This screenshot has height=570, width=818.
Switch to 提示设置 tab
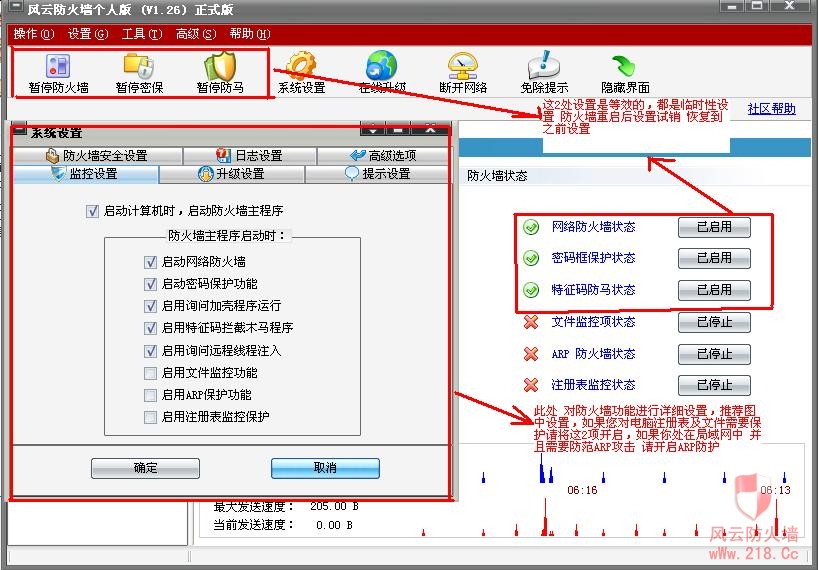point(377,174)
